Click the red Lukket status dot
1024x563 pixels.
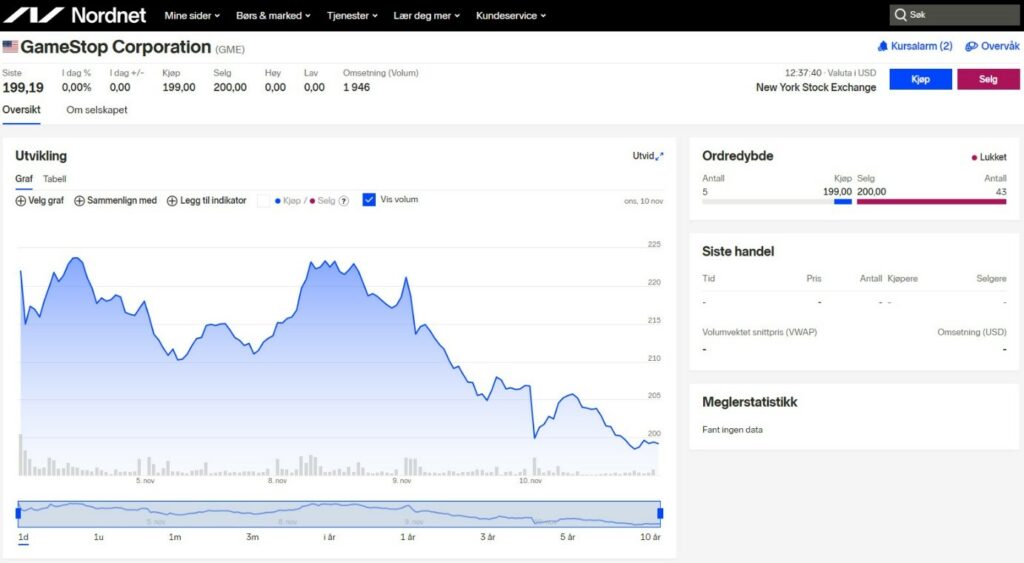(x=974, y=157)
